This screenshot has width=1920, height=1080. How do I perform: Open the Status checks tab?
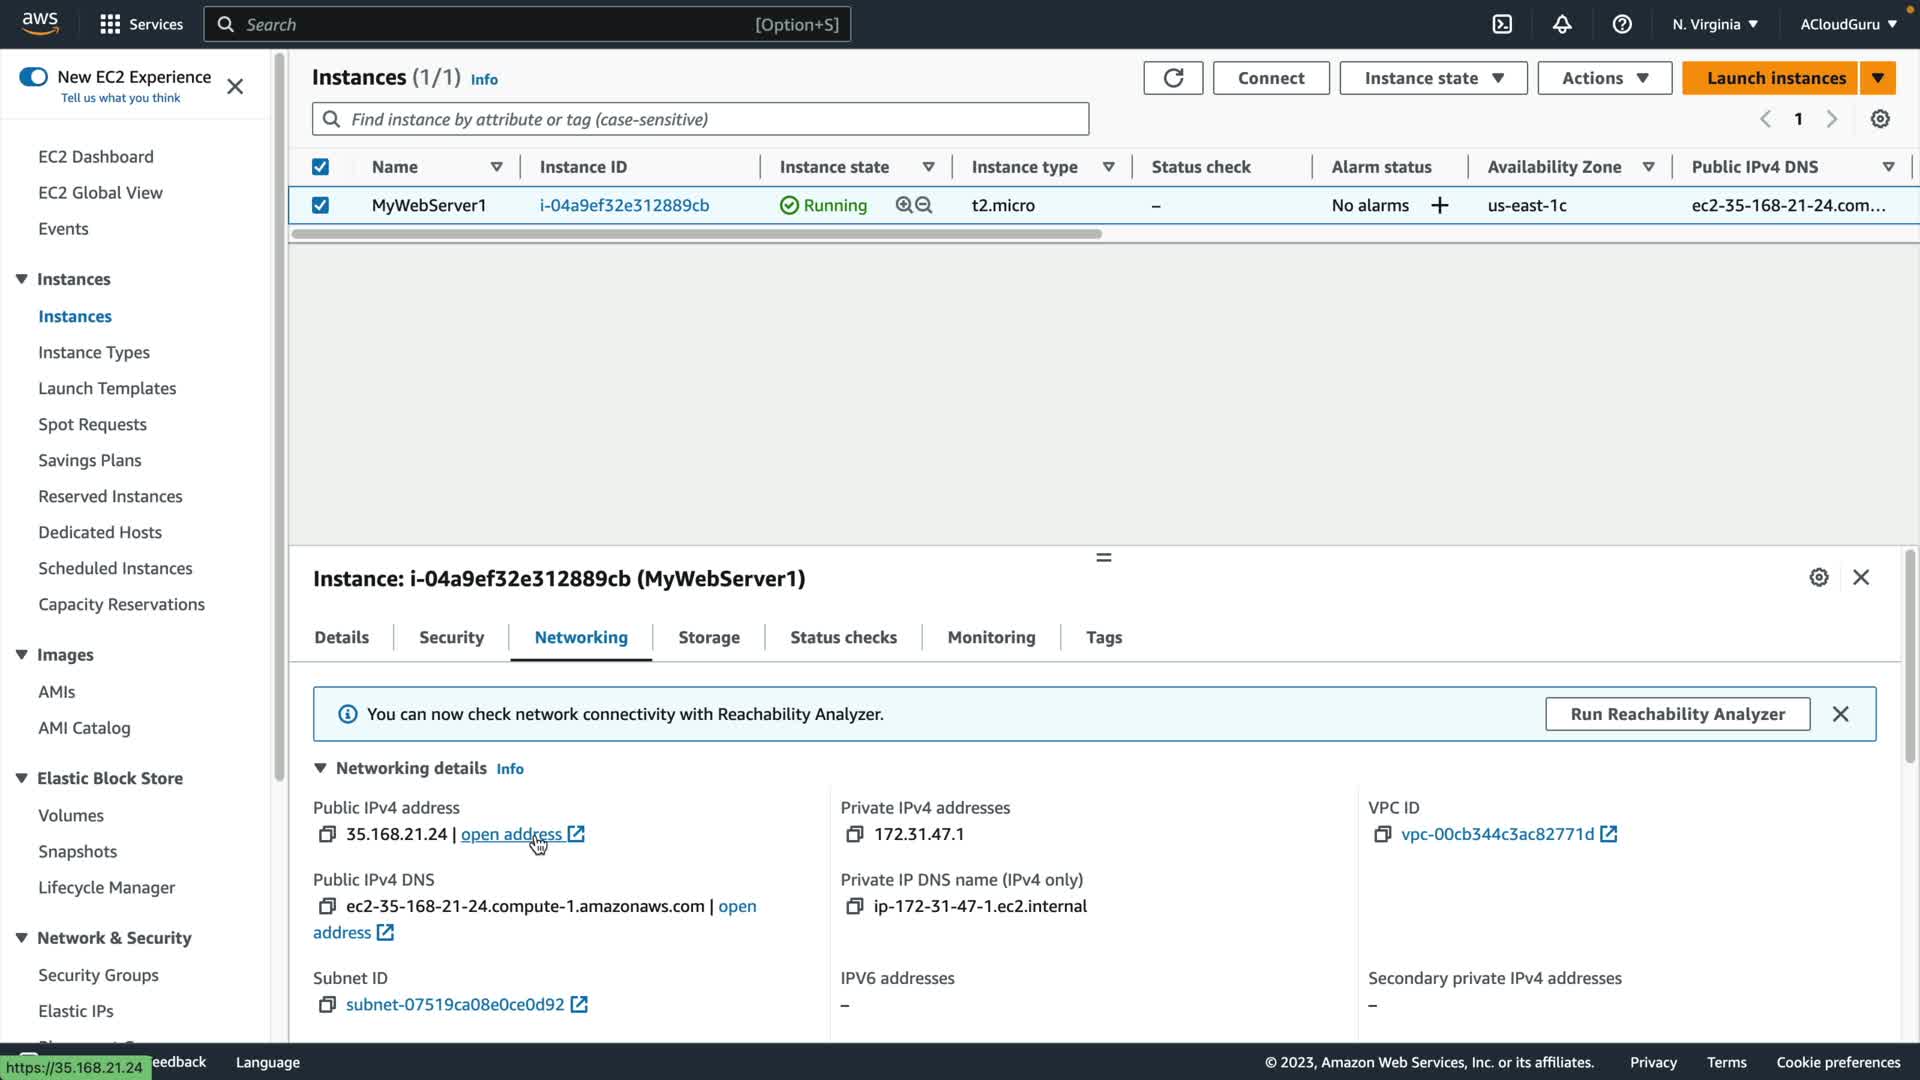(x=843, y=637)
